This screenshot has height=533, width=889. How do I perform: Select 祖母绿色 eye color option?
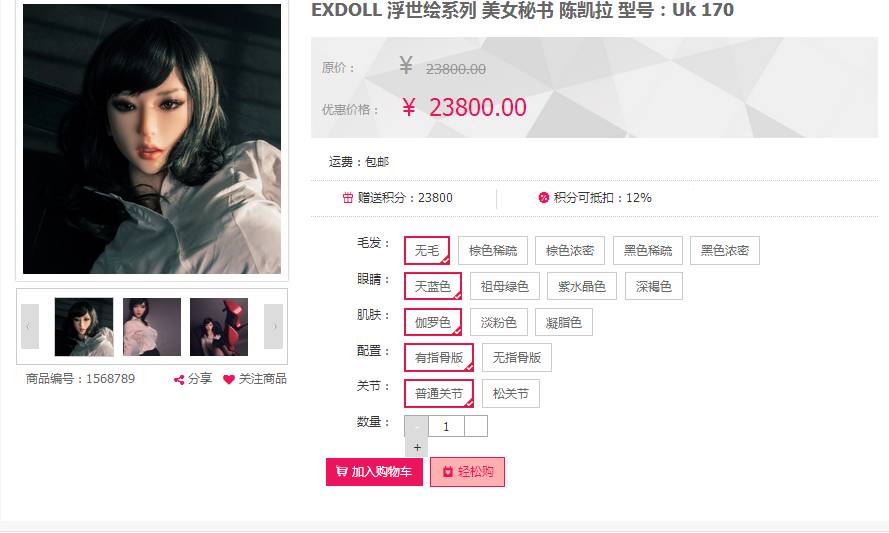point(504,286)
